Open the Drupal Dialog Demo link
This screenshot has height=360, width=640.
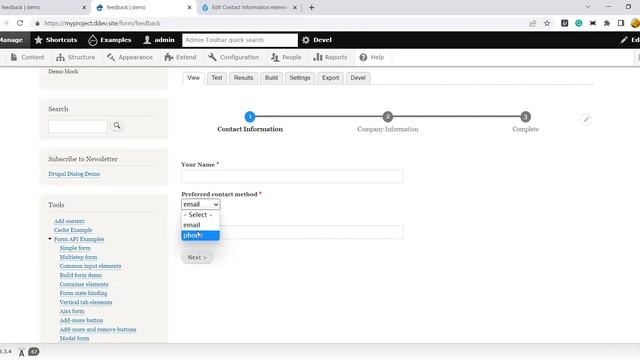click(x=74, y=174)
